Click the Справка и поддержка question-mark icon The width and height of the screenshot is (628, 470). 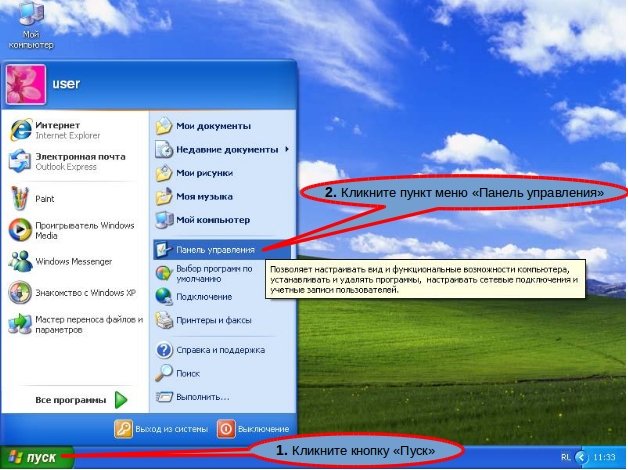click(x=164, y=350)
